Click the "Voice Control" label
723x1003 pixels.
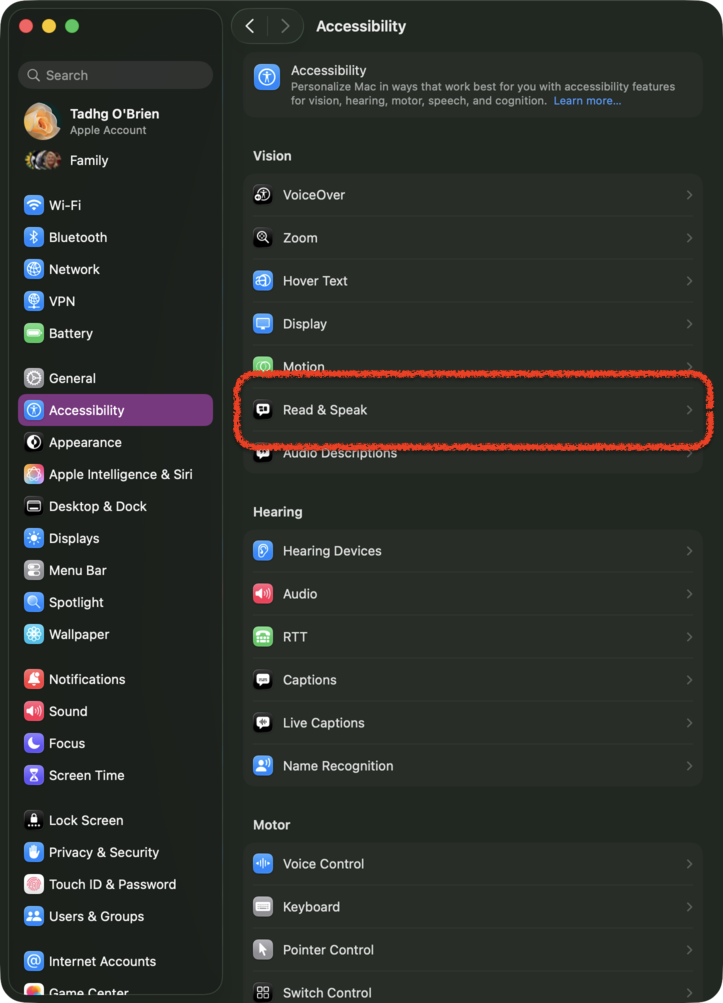[323, 864]
